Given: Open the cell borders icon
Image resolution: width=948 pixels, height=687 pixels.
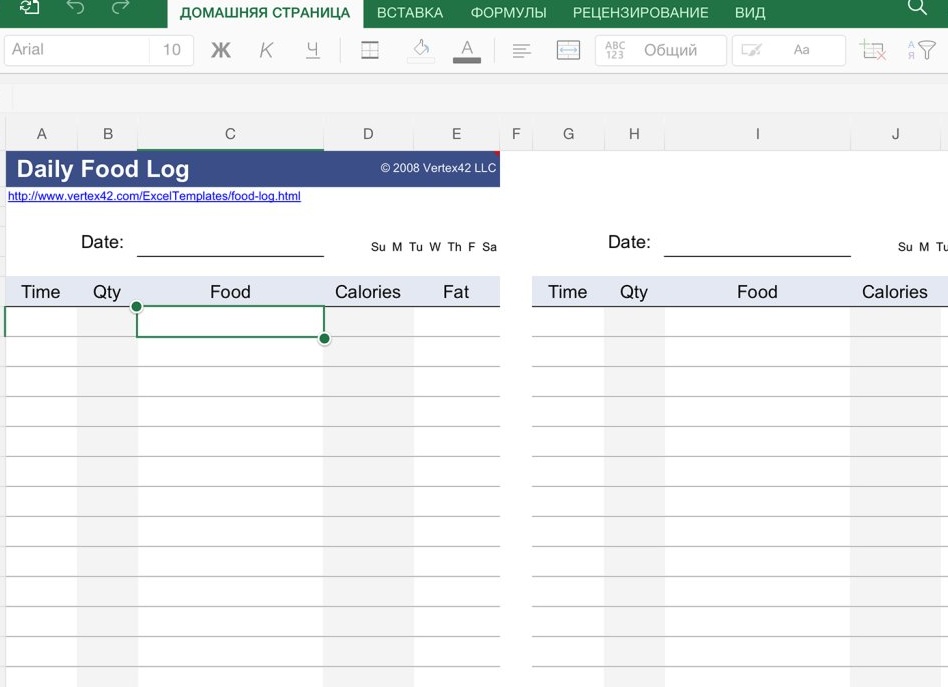Looking at the screenshot, I should coord(369,50).
